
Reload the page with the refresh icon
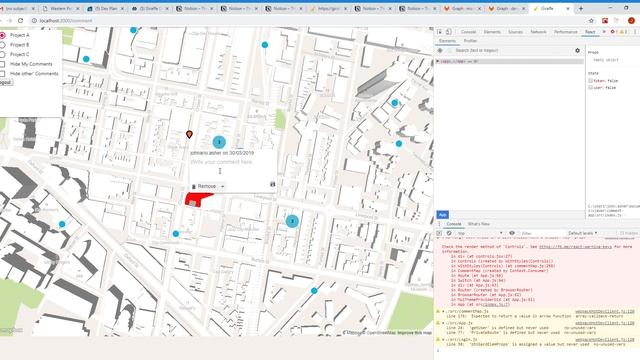(x=20, y=20)
